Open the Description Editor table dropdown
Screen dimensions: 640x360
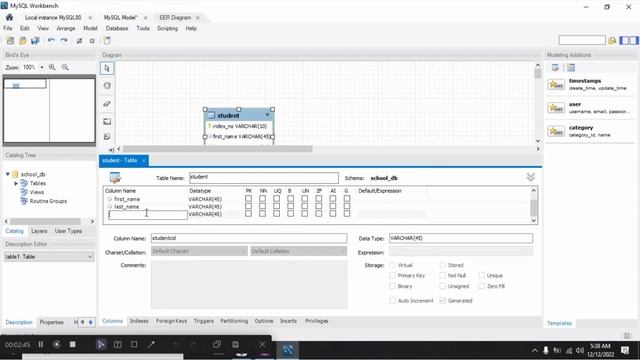pyautogui.click(x=49, y=256)
